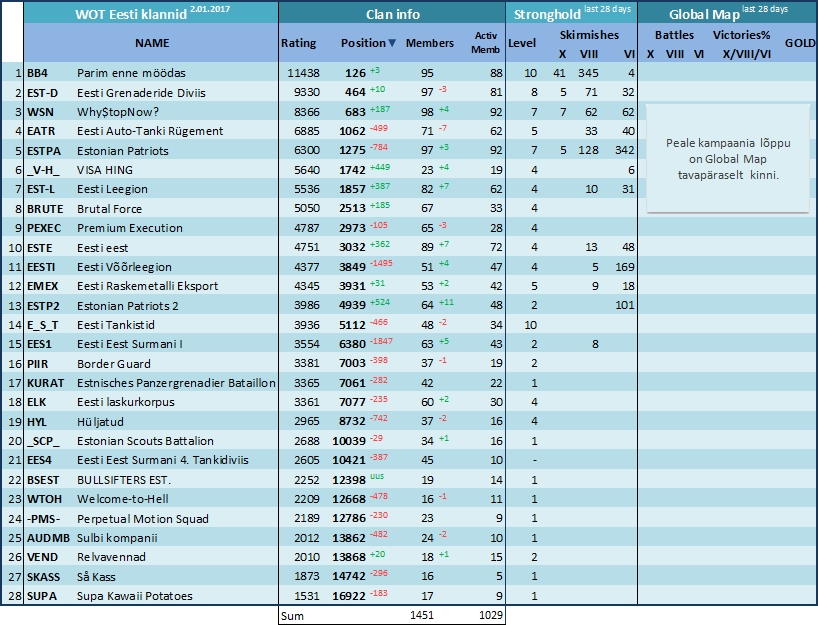The width and height of the screenshot is (818, 625).
Task: Click Supa Kawaii Potatoes
Action: [135, 596]
